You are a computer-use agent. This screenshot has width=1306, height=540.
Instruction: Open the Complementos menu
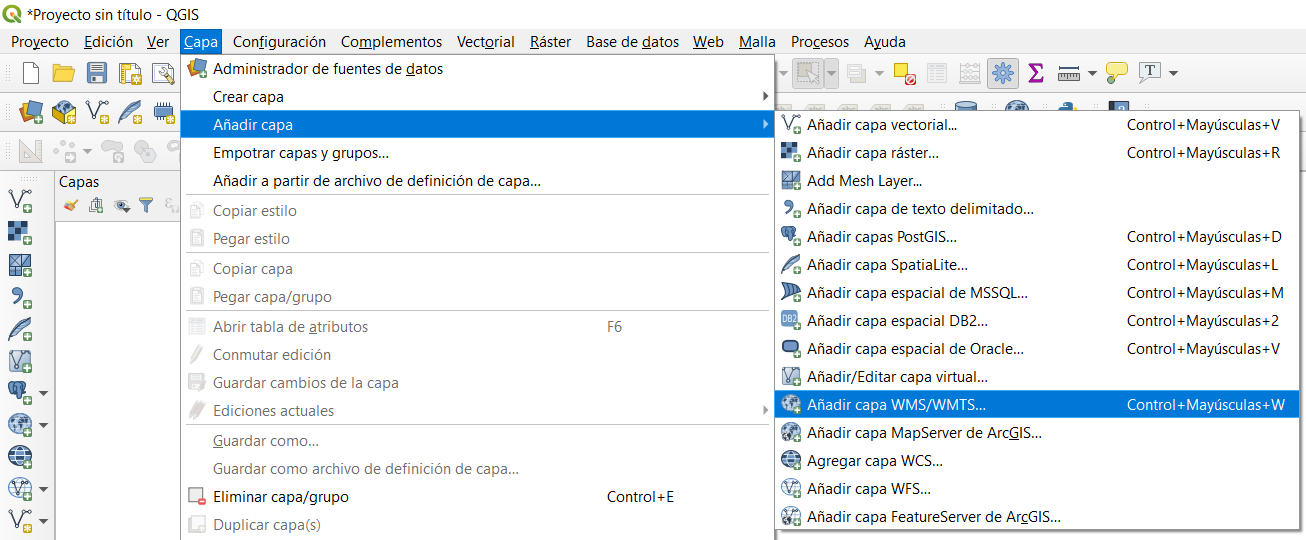(x=391, y=42)
